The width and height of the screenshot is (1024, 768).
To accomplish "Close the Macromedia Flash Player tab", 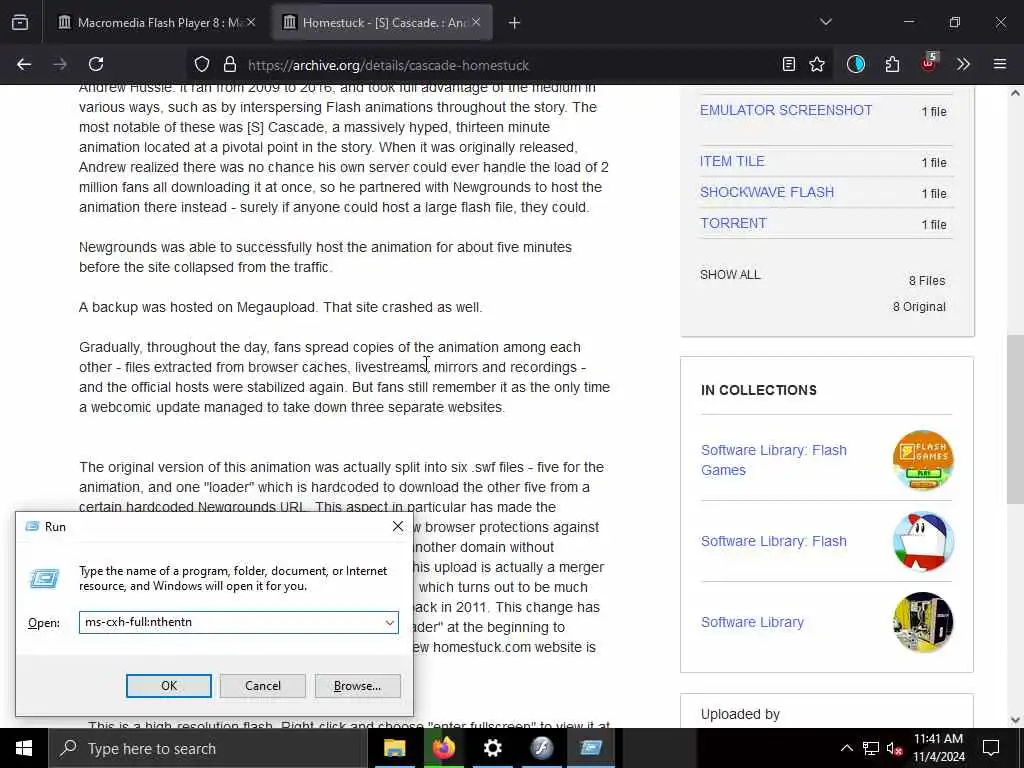I will point(251,23).
